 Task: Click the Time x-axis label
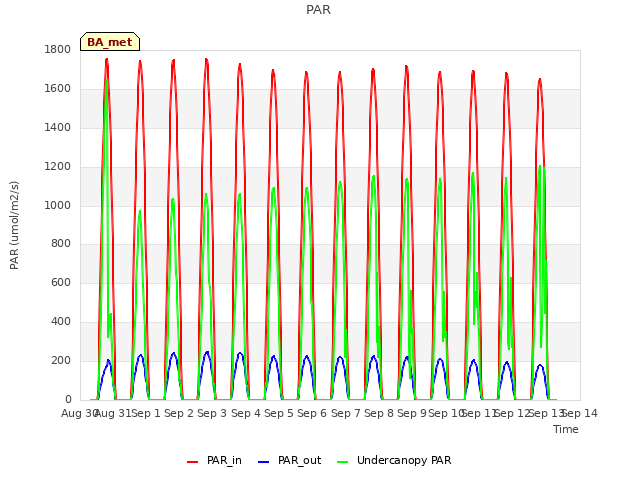point(566,429)
